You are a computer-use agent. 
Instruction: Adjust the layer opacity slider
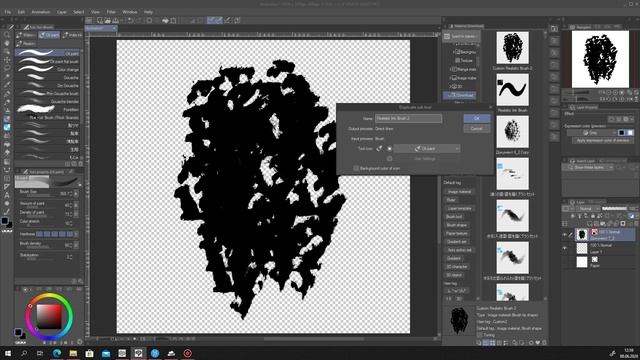(x=614, y=209)
